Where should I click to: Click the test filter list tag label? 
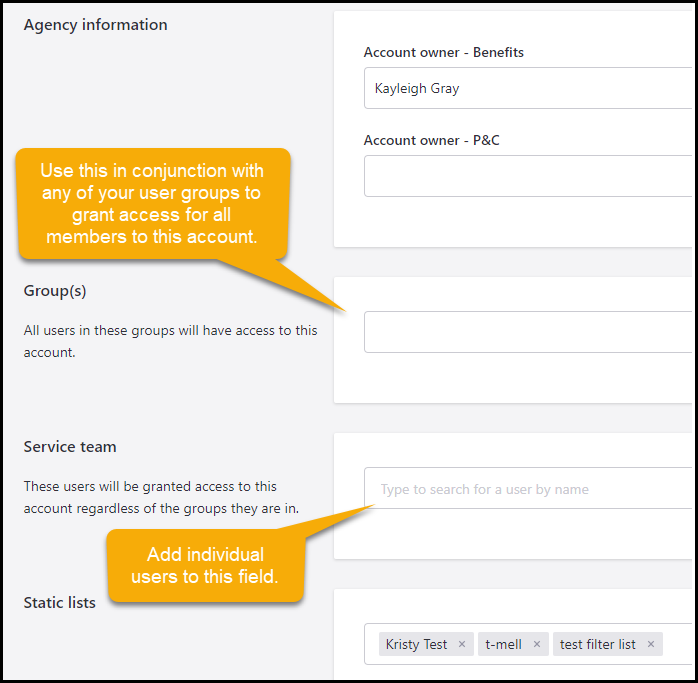597,644
